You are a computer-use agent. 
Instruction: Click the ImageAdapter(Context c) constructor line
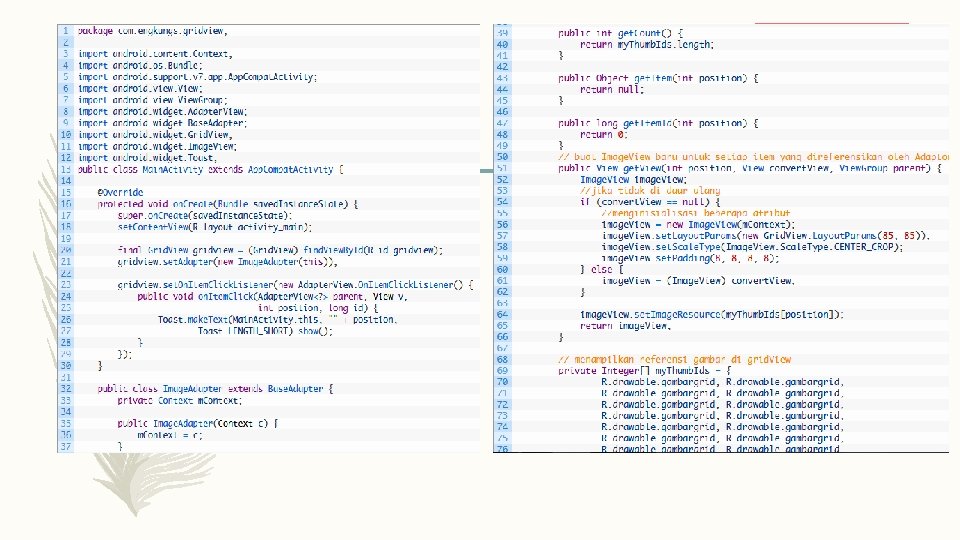198,424
